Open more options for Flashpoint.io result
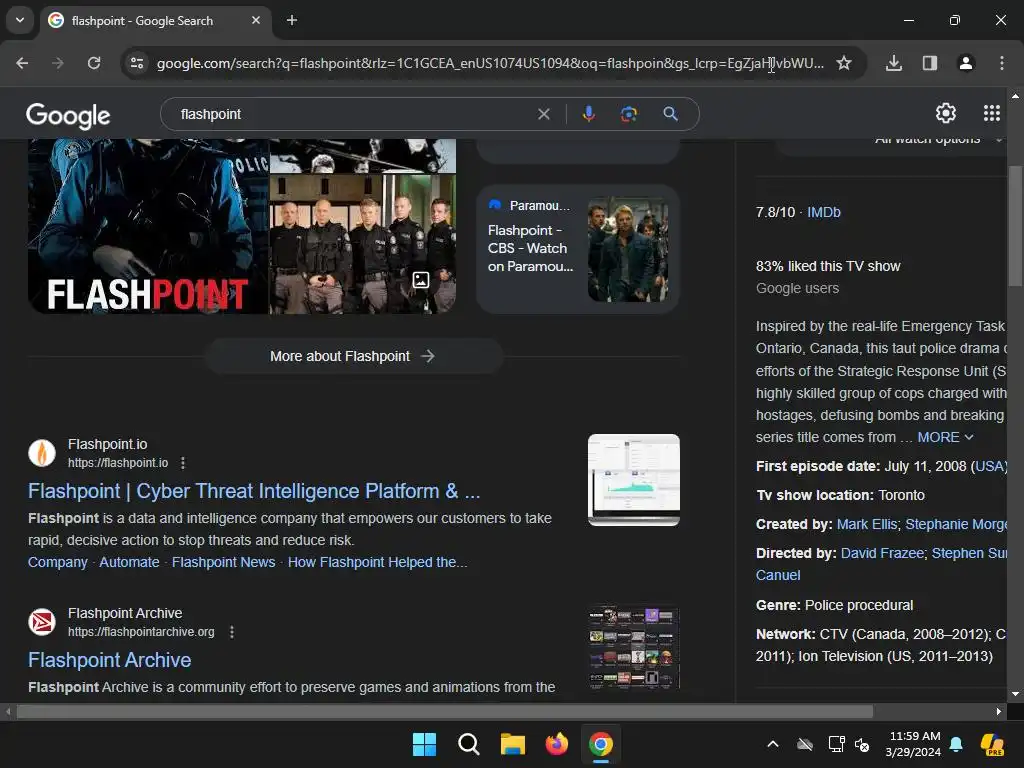 coord(183,463)
